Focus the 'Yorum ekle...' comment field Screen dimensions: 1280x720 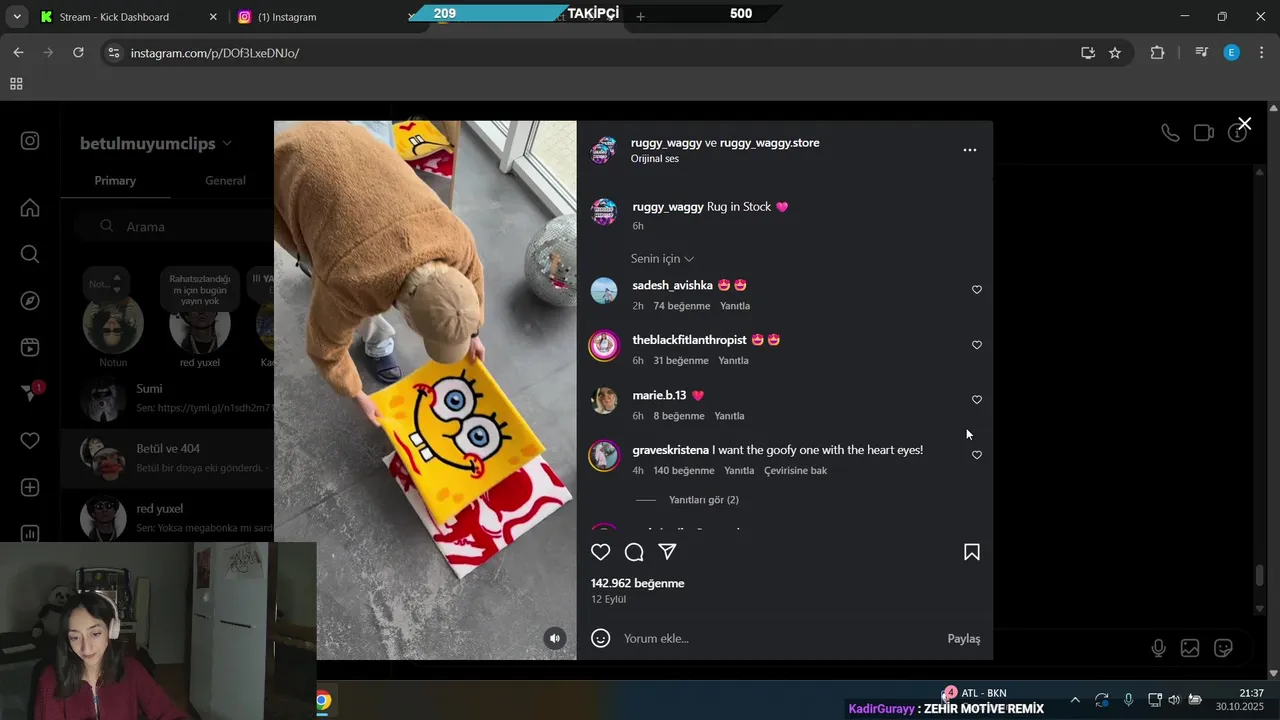(780, 639)
